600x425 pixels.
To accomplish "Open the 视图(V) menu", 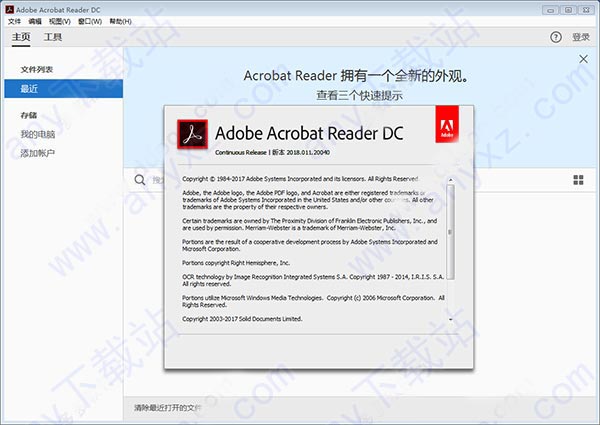I will point(60,21).
